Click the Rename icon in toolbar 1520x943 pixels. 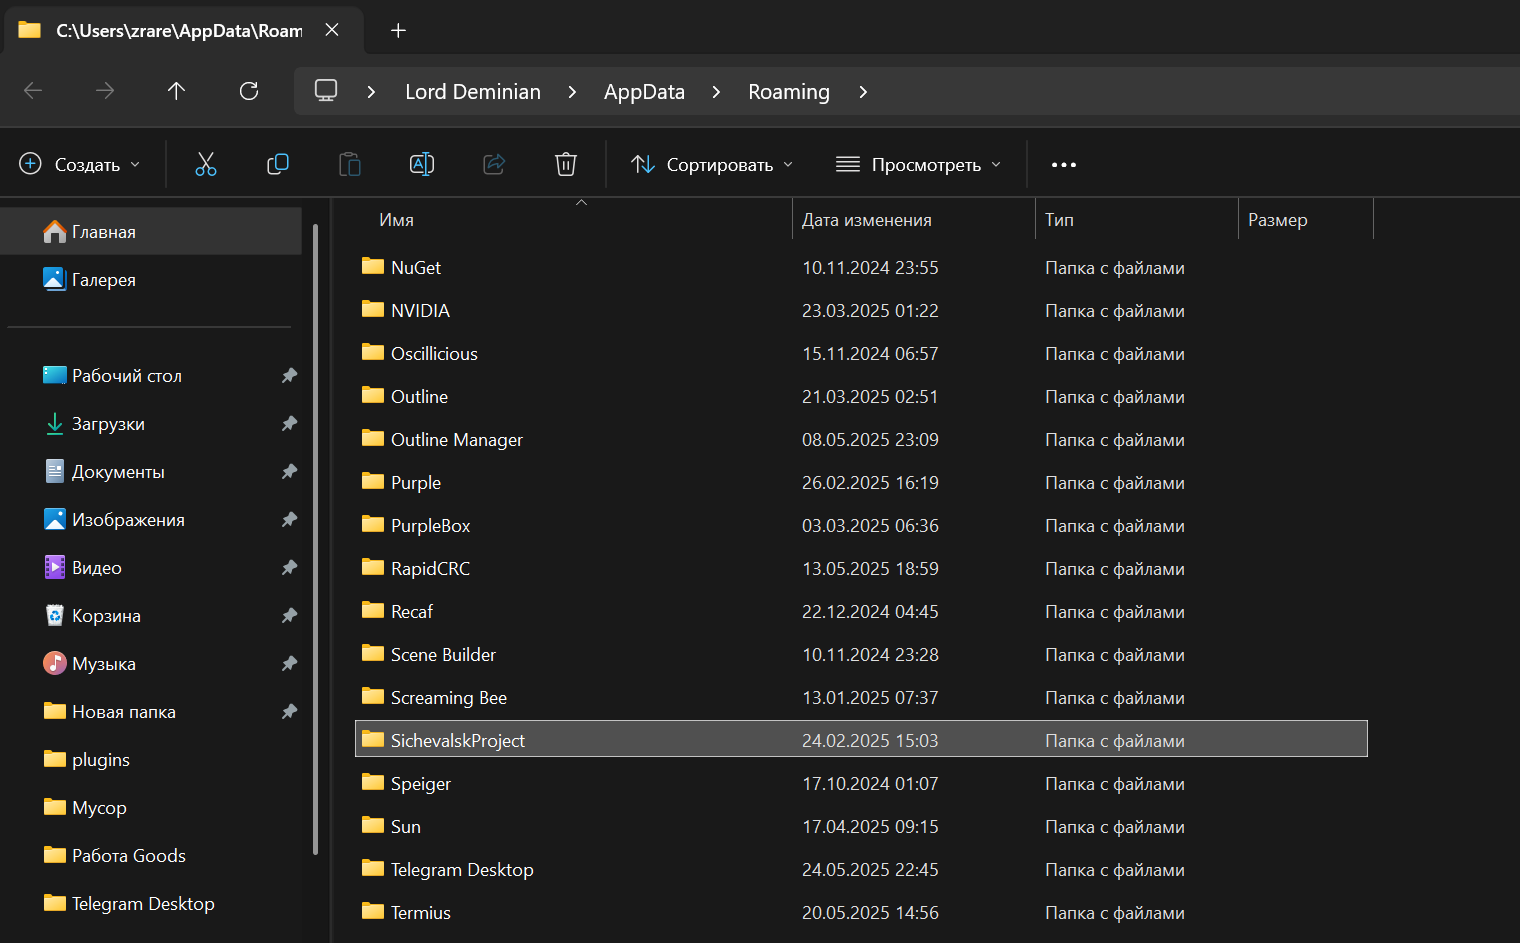[x=422, y=164]
